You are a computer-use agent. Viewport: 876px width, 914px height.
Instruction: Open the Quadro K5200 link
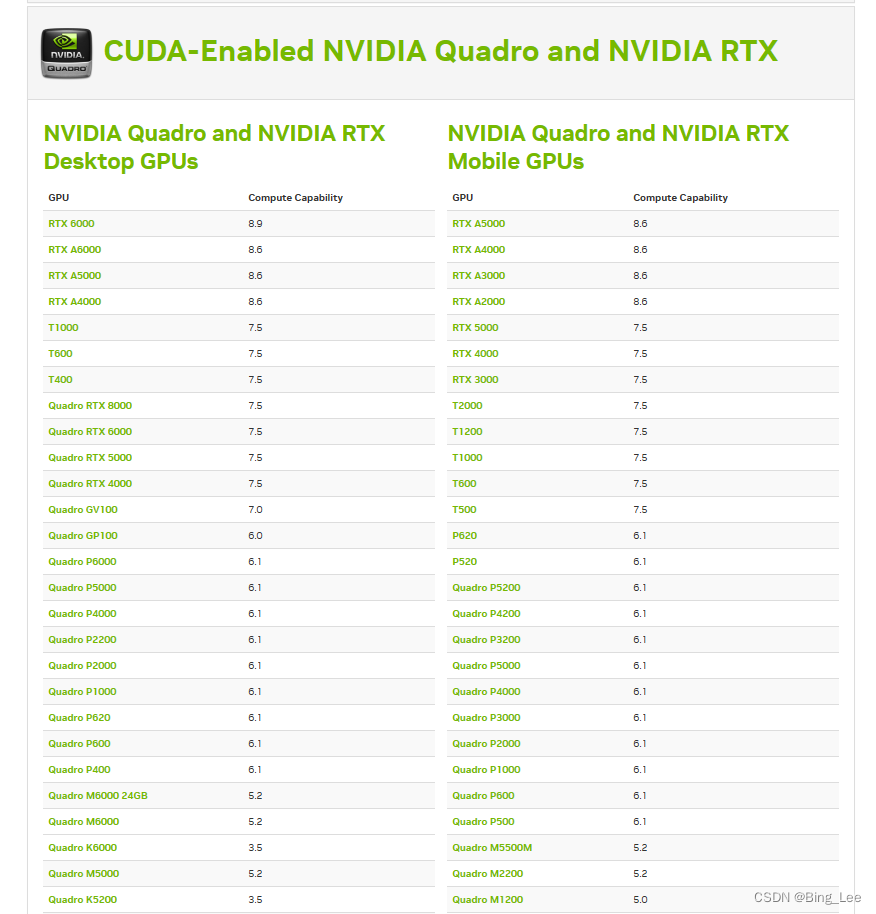[x=82, y=900]
